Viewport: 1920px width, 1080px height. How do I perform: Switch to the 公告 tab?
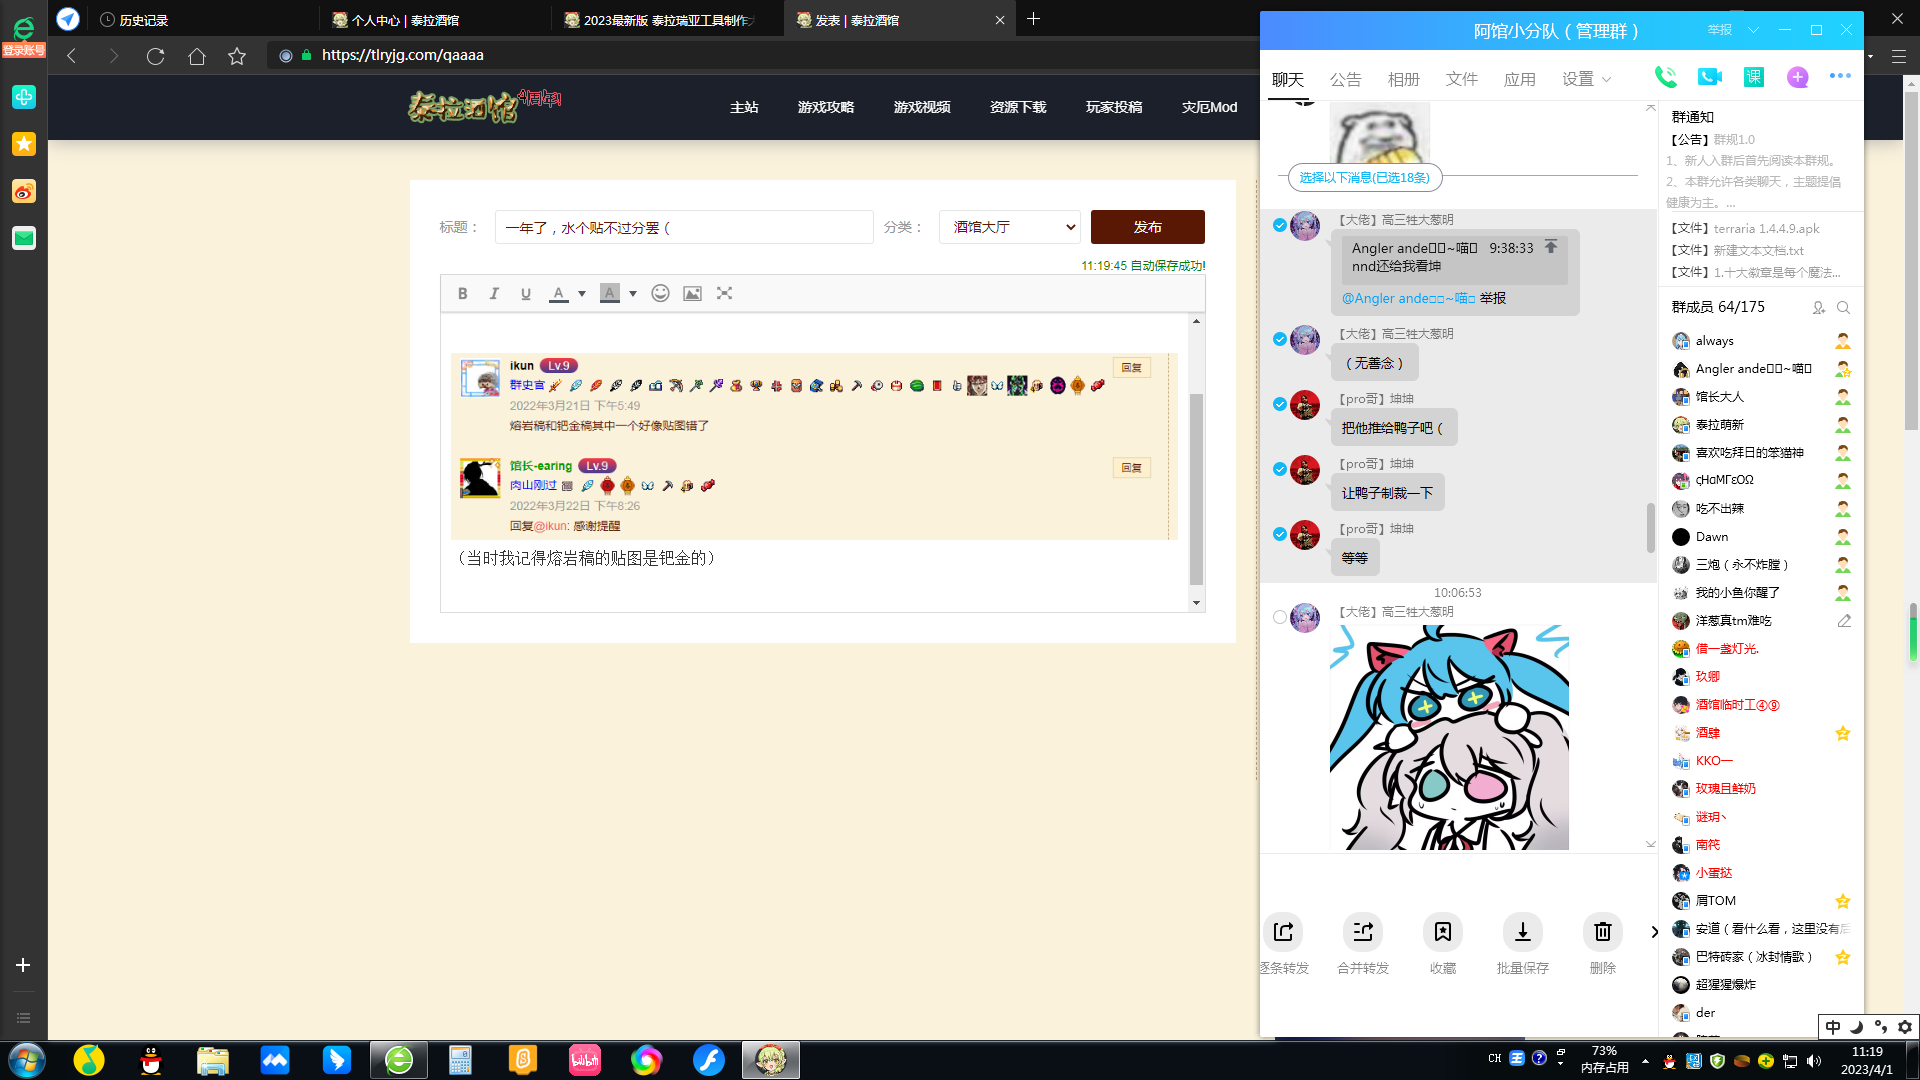[1345, 79]
